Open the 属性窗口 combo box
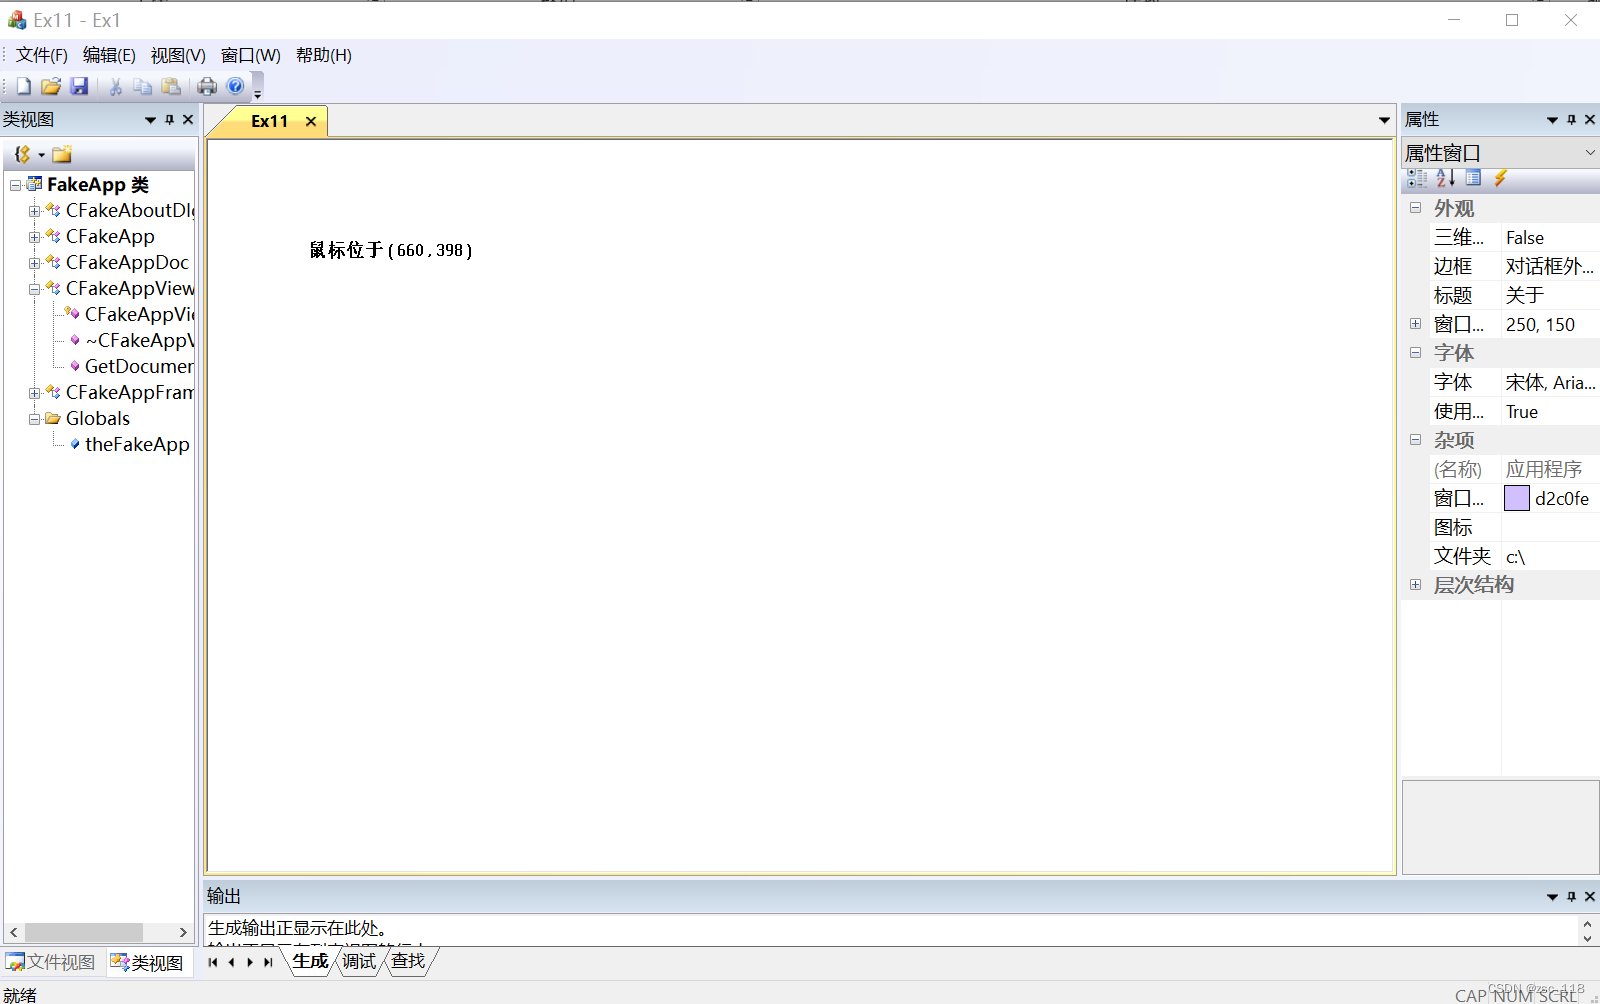Viewport: 1600px width, 1004px height. click(1500, 153)
